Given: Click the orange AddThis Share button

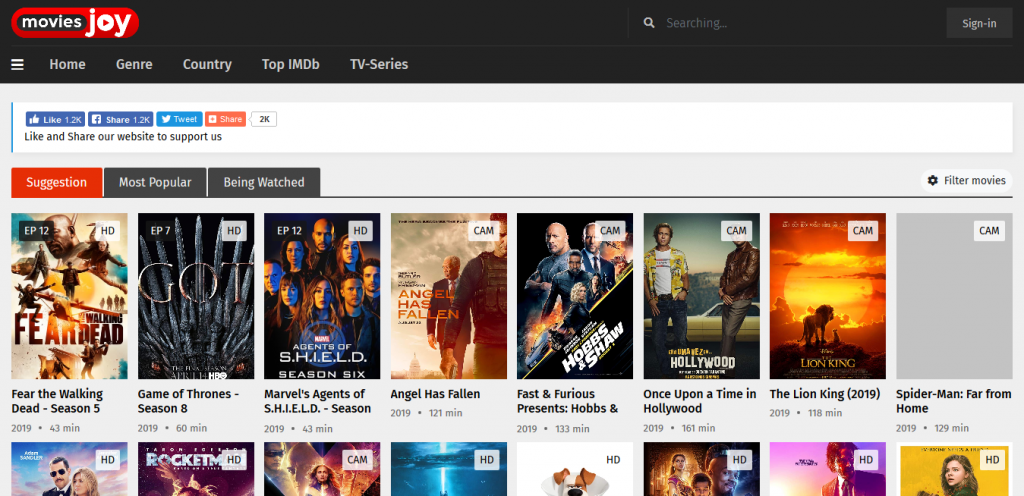Looking at the screenshot, I should point(225,119).
